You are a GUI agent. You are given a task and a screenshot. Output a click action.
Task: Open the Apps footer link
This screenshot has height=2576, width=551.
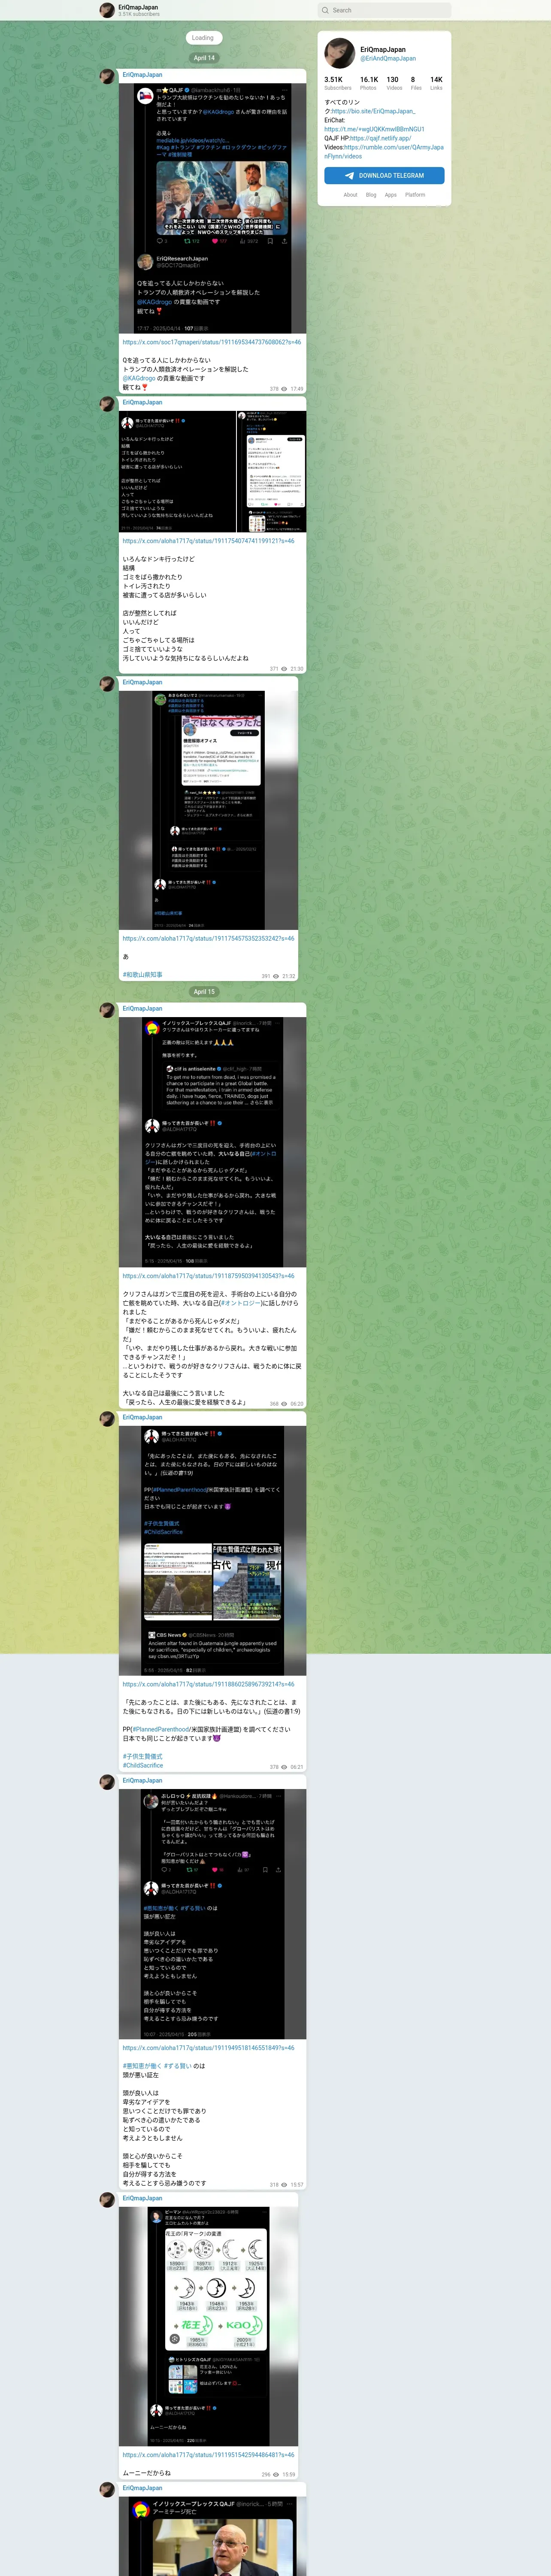(391, 195)
